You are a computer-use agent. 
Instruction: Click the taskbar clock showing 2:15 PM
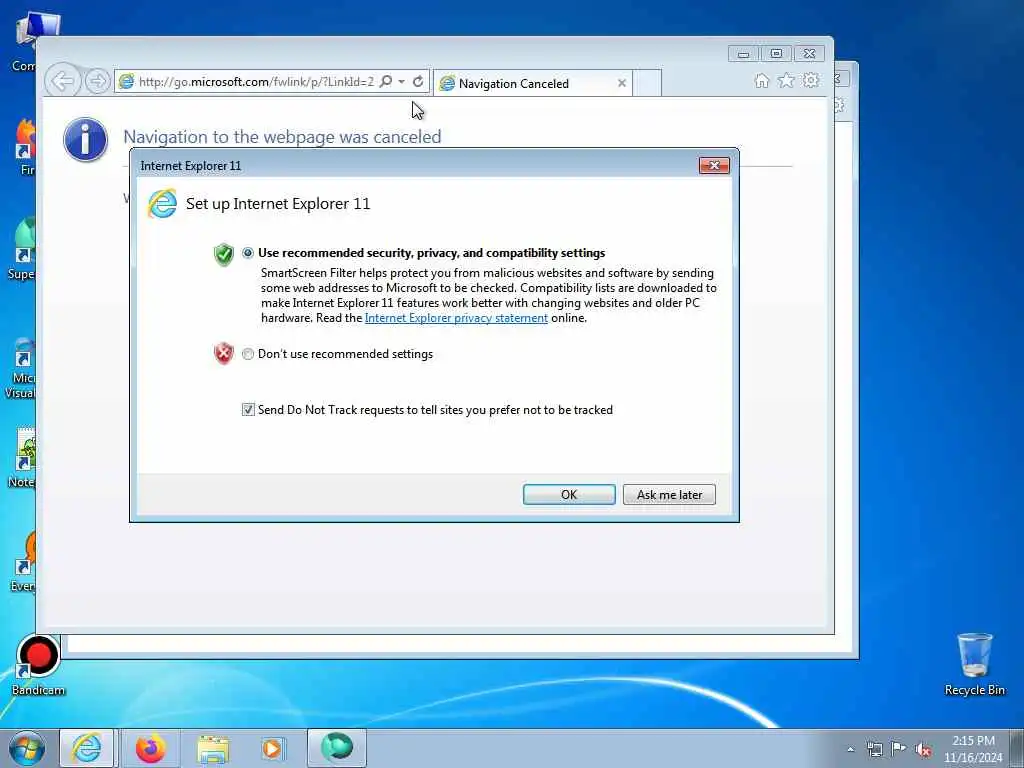coord(973,749)
